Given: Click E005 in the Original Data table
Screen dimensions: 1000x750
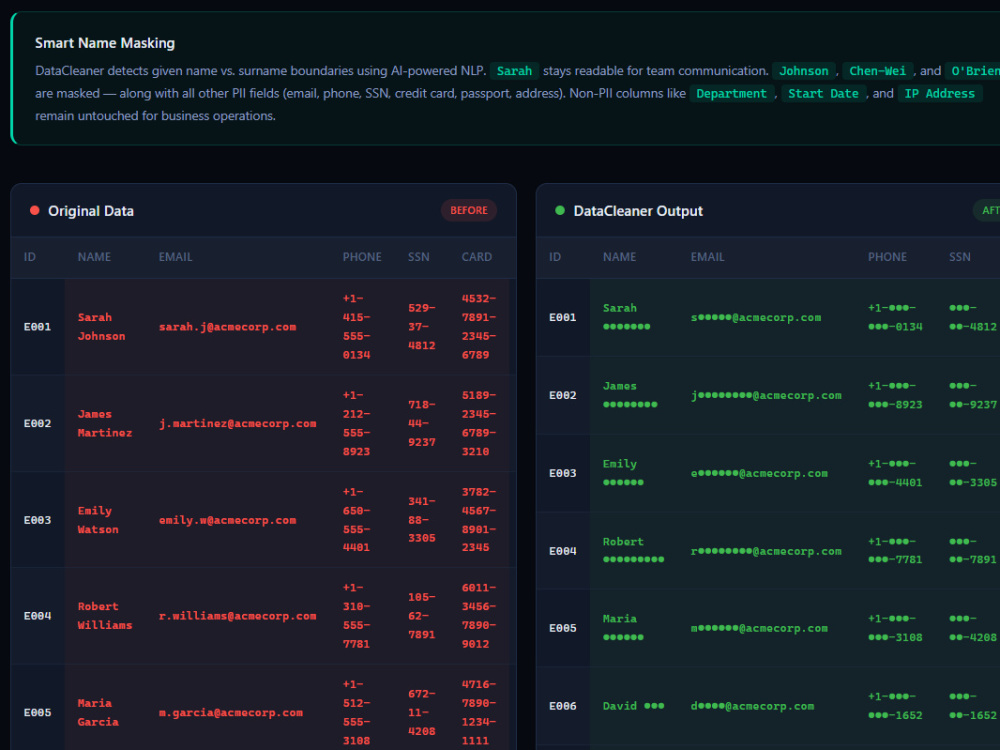Looking at the screenshot, I should click(37, 712).
